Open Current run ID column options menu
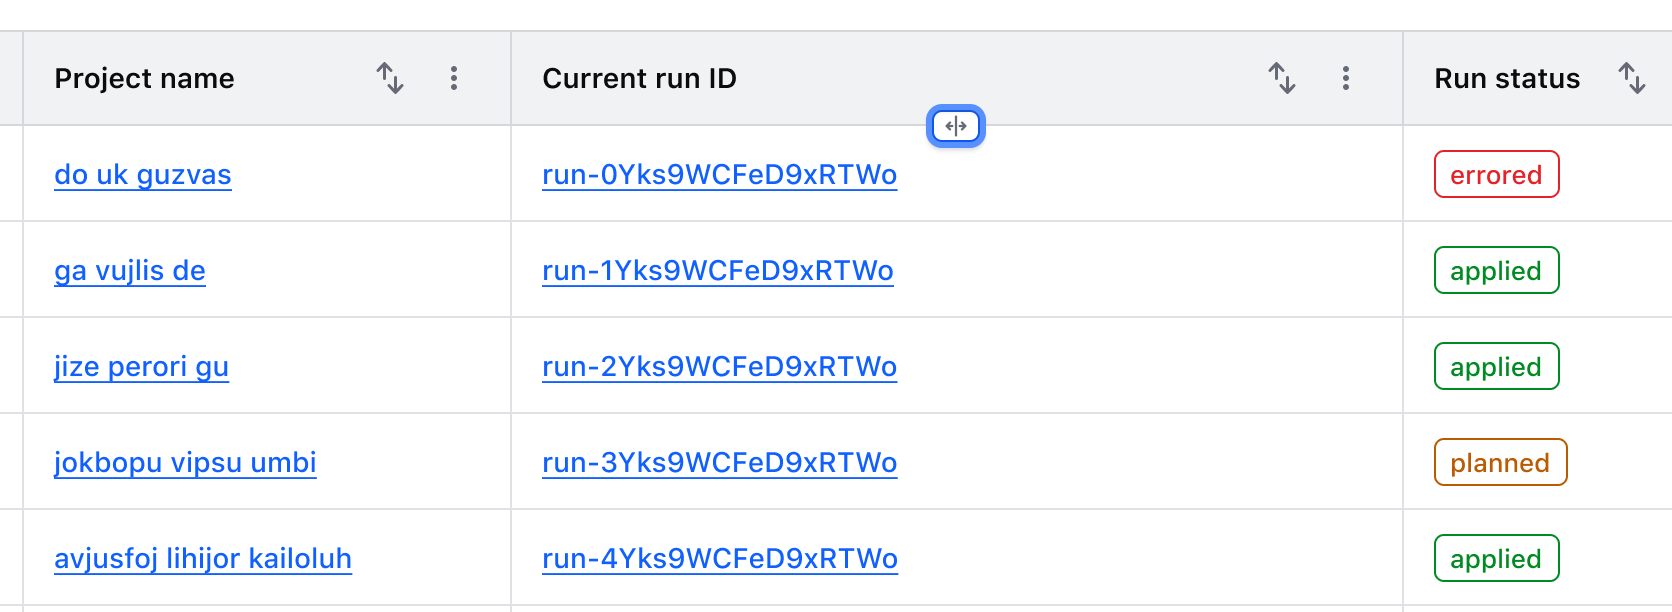Viewport: 1672px width, 612px height. [x=1346, y=78]
